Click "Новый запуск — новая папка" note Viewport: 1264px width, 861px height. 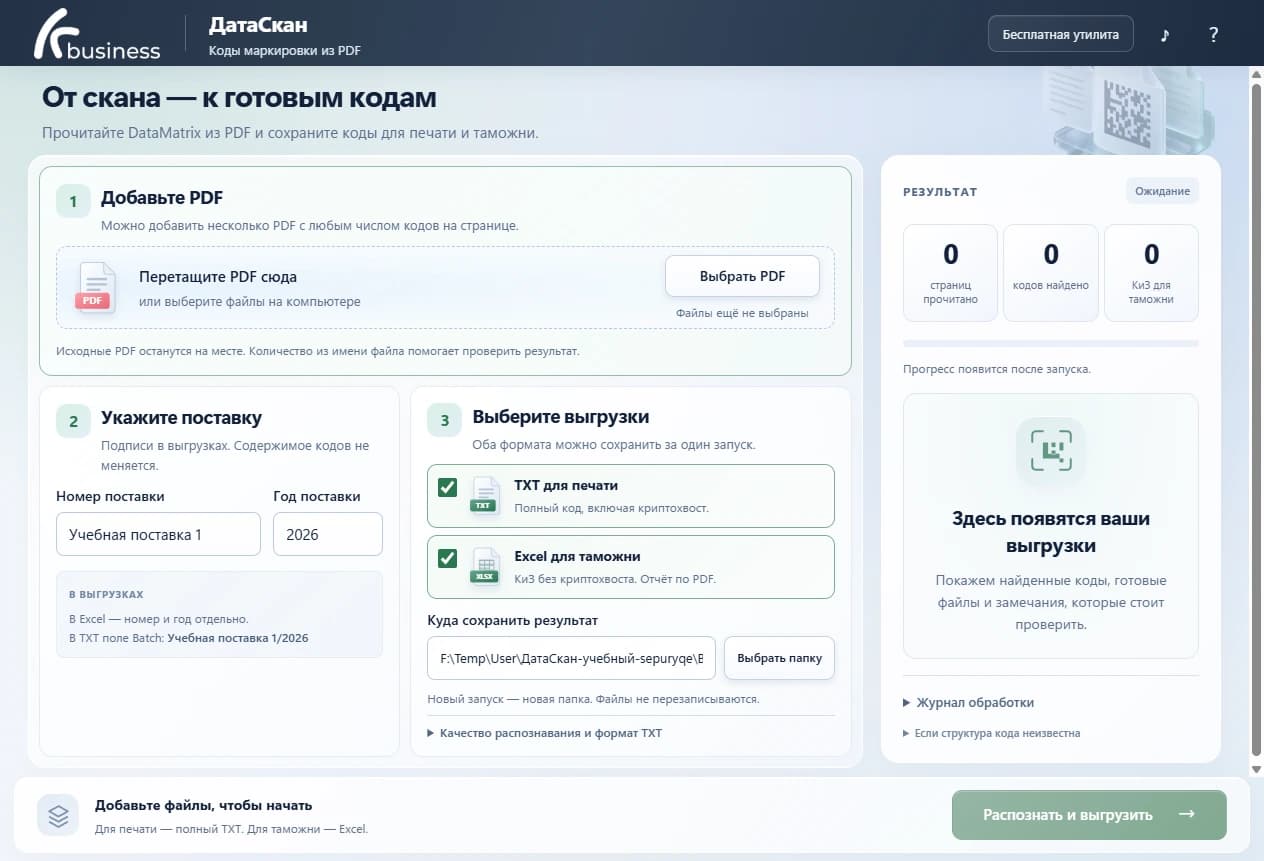click(593, 699)
